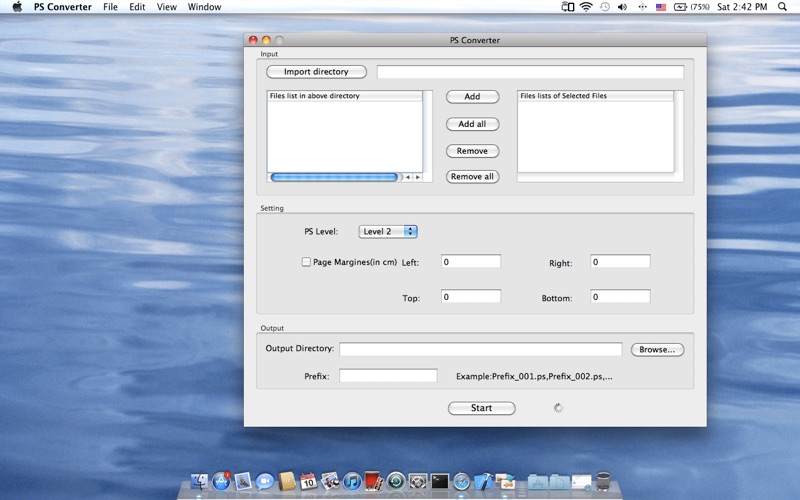Open the View menu
This screenshot has height=500, width=800.
pos(166,7)
